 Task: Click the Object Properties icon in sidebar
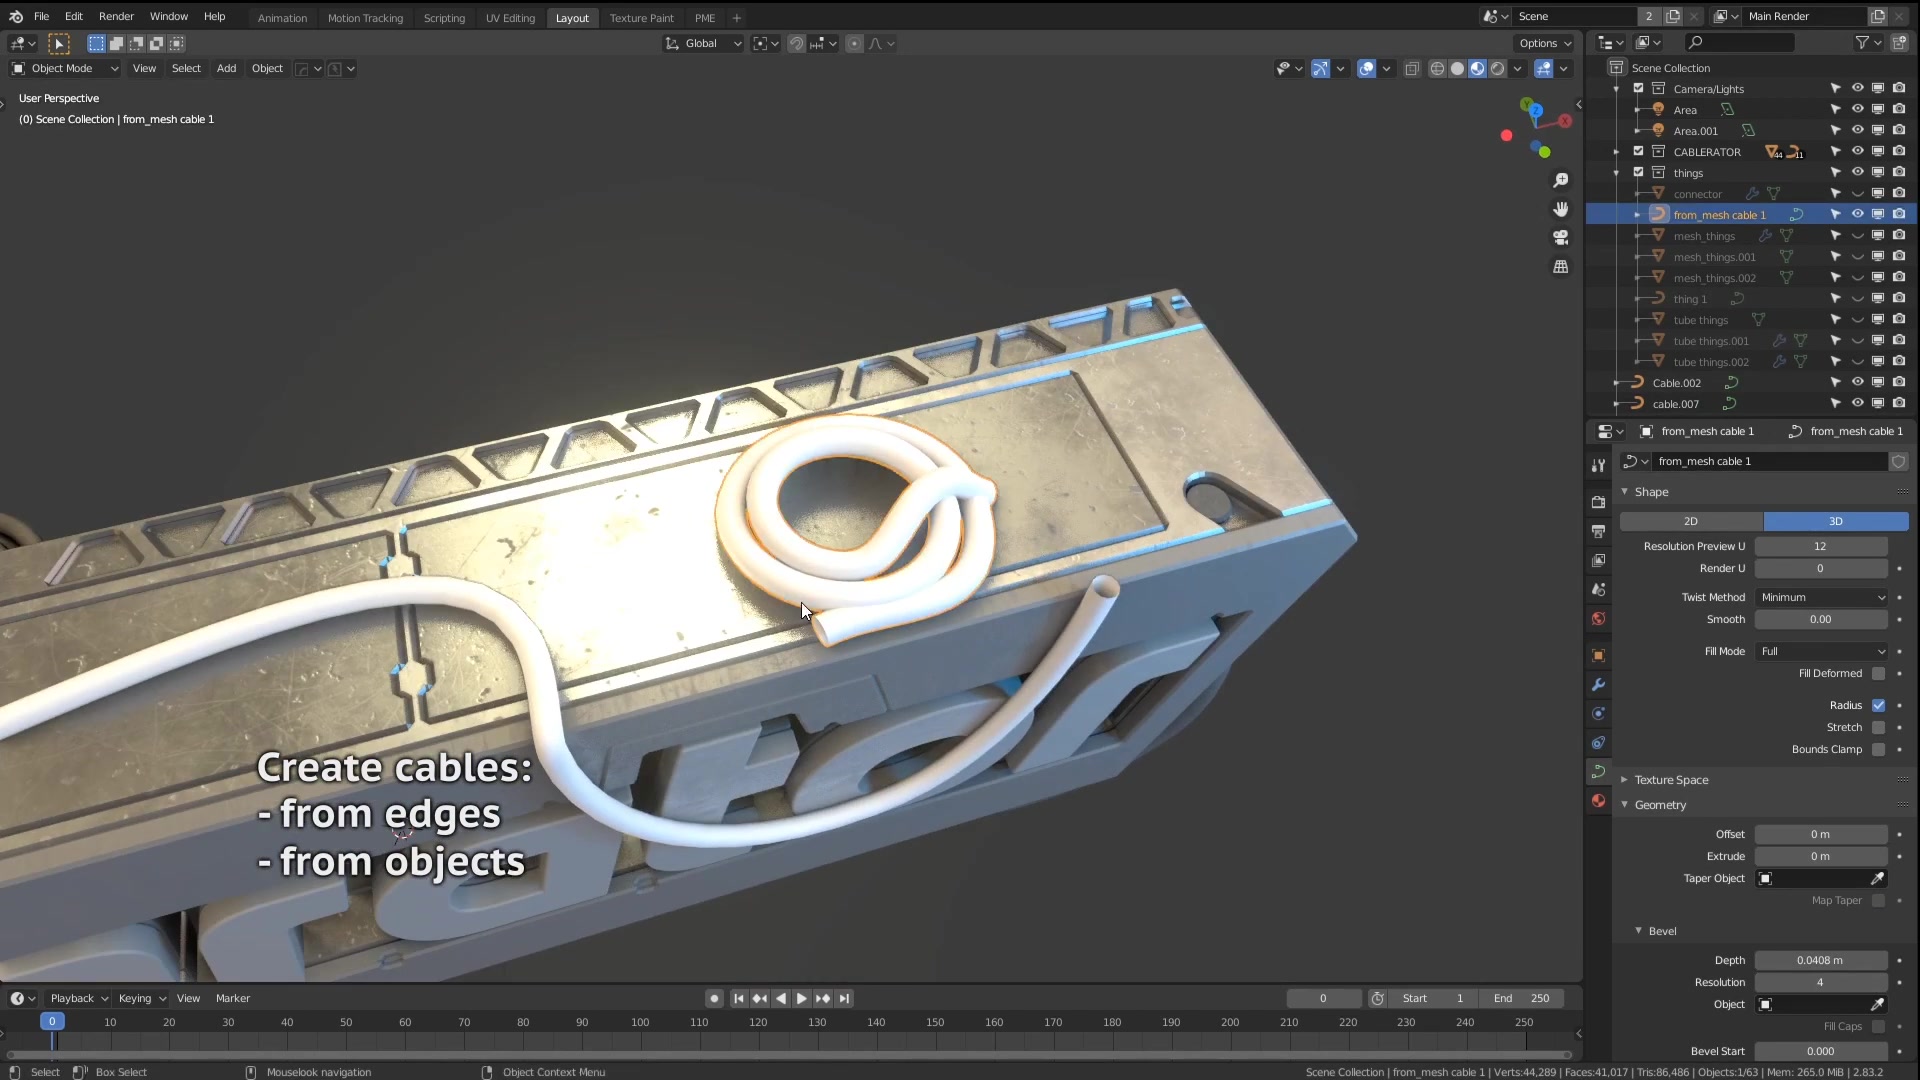tap(1600, 655)
